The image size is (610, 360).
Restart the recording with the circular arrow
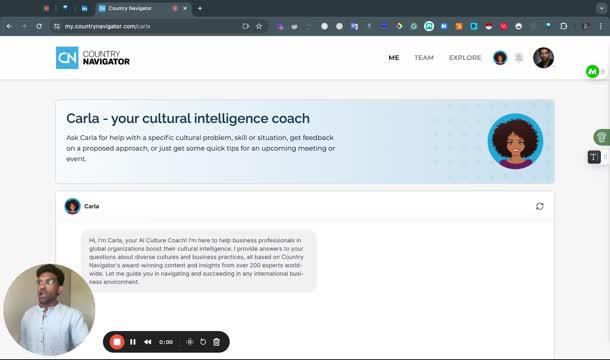click(x=203, y=342)
